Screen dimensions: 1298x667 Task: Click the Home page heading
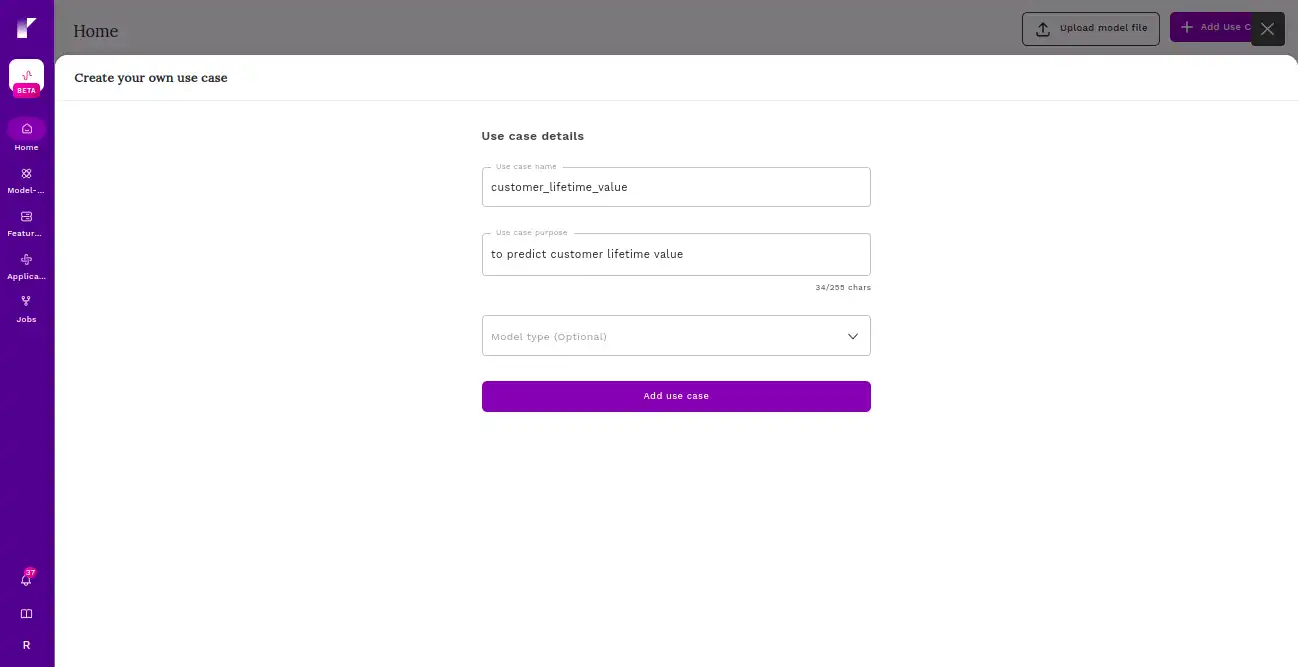coord(96,31)
